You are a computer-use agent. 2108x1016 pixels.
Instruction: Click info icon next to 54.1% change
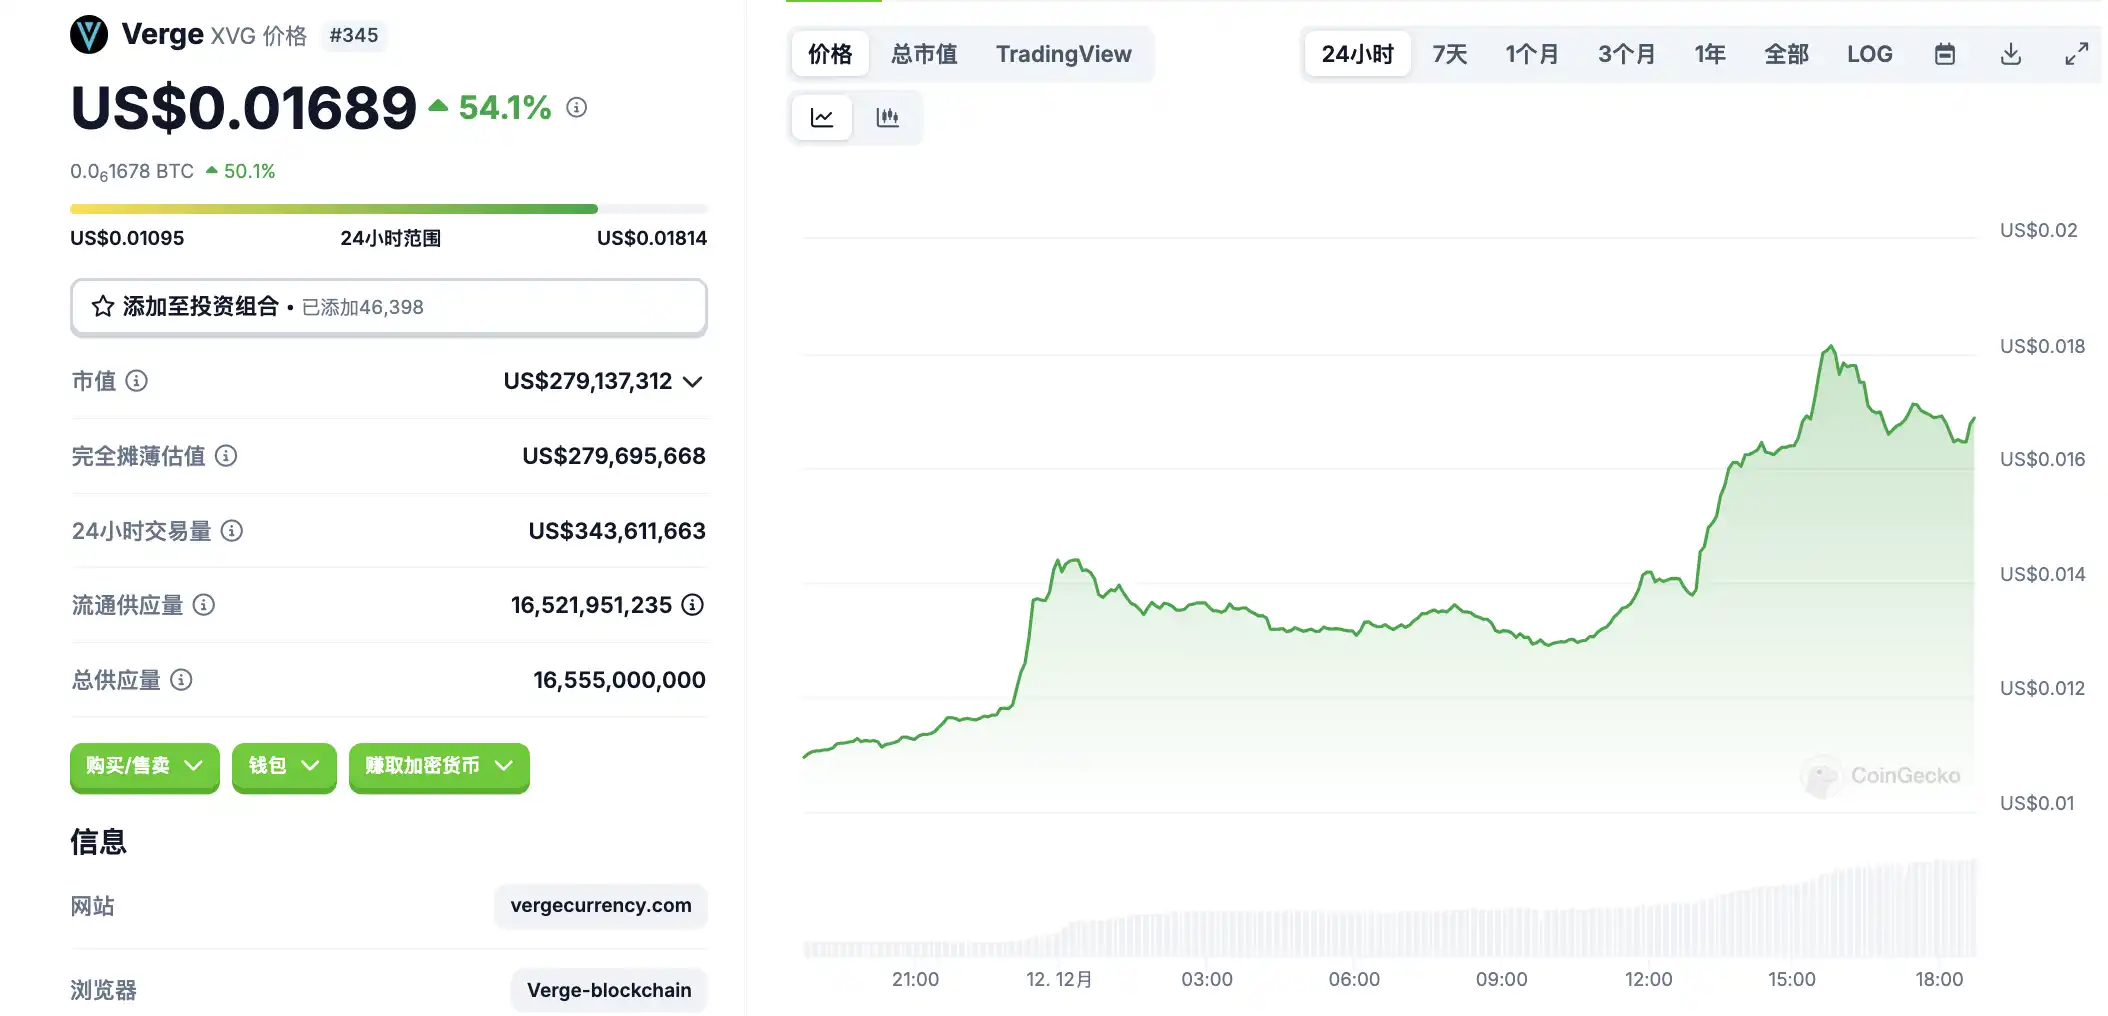point(577,107)
